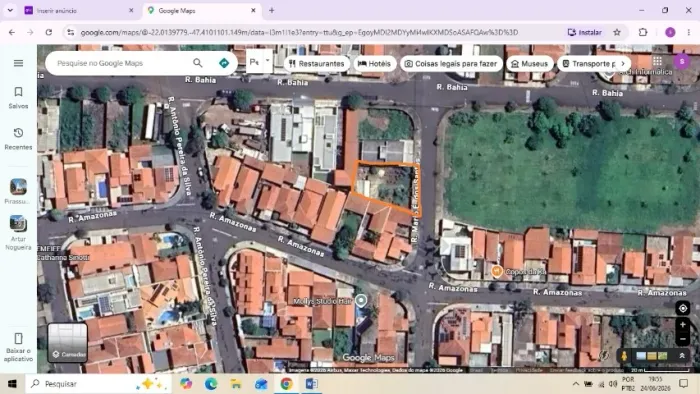700x394 pixels.
Task: Open the Salvos saved places panel
Action: click(18, 98)
